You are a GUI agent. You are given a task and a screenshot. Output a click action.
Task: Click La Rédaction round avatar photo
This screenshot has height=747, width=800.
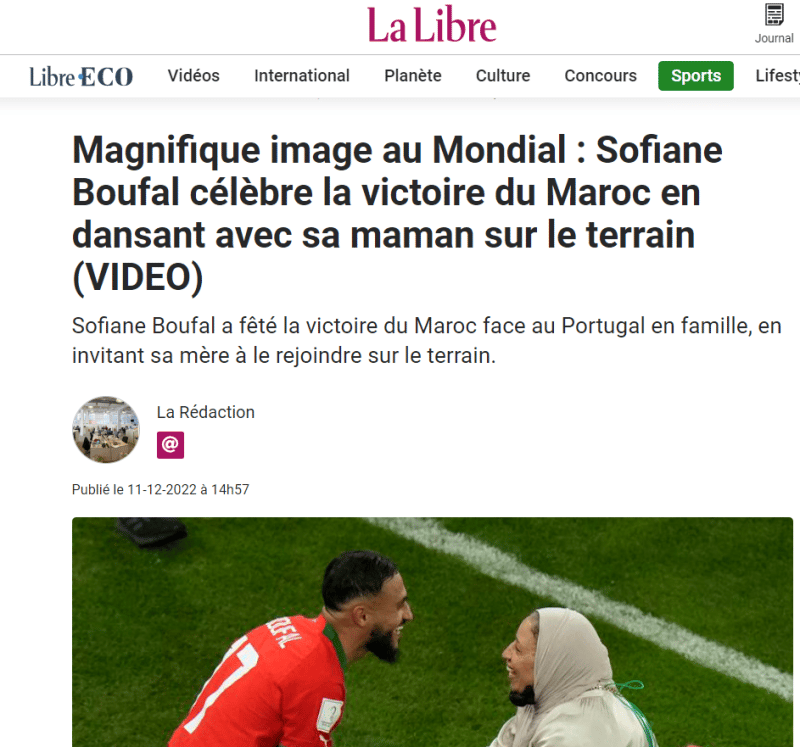[x=106, y=430]
